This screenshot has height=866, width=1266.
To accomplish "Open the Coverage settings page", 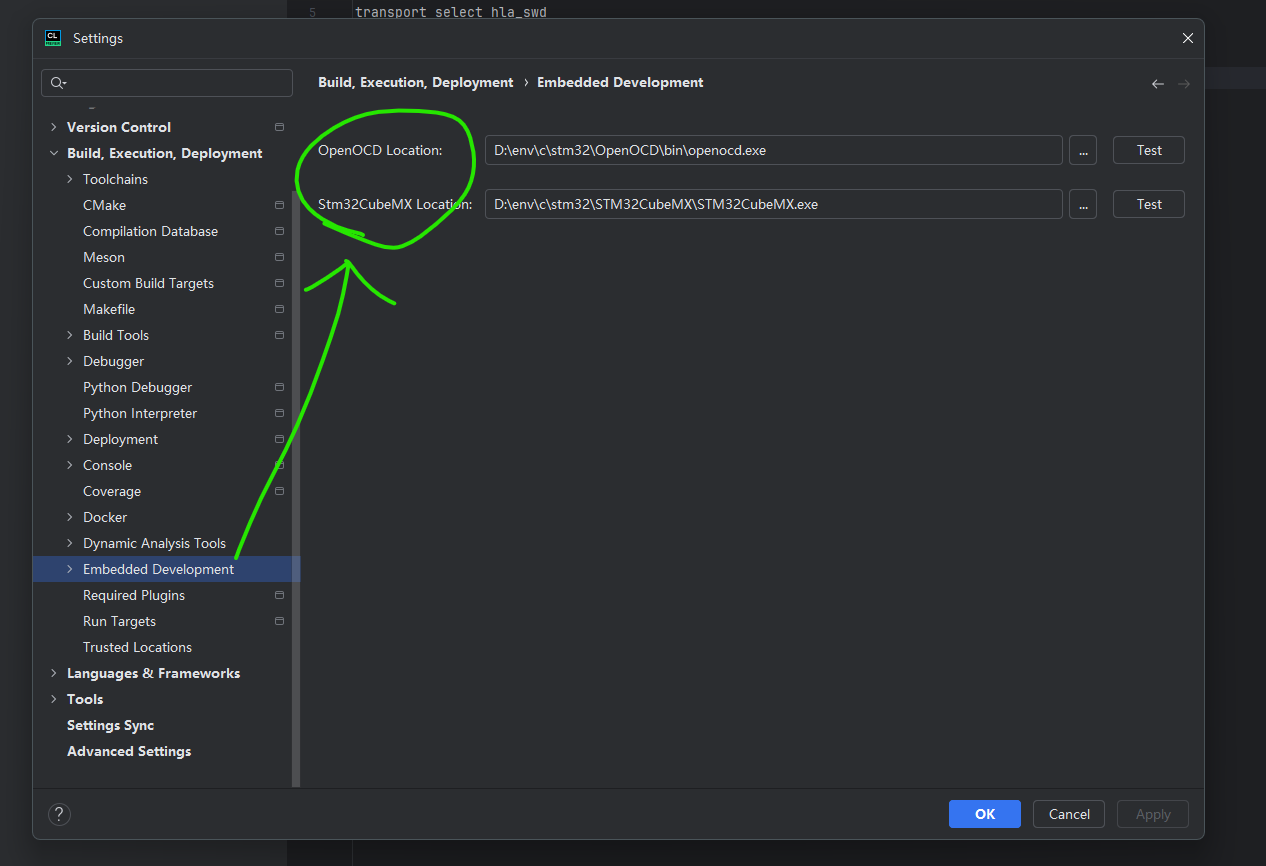I will pos(112,491).
